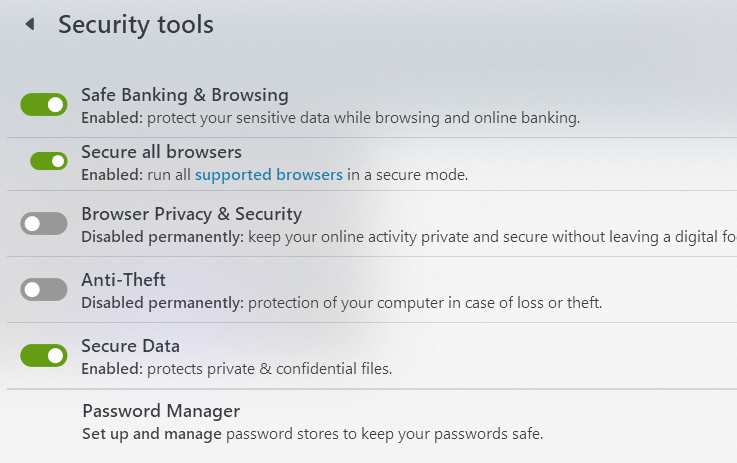Click the Security tools page title
Image resolution: width=737 pixels, height=463 pixels.
(x=135, y=25)
